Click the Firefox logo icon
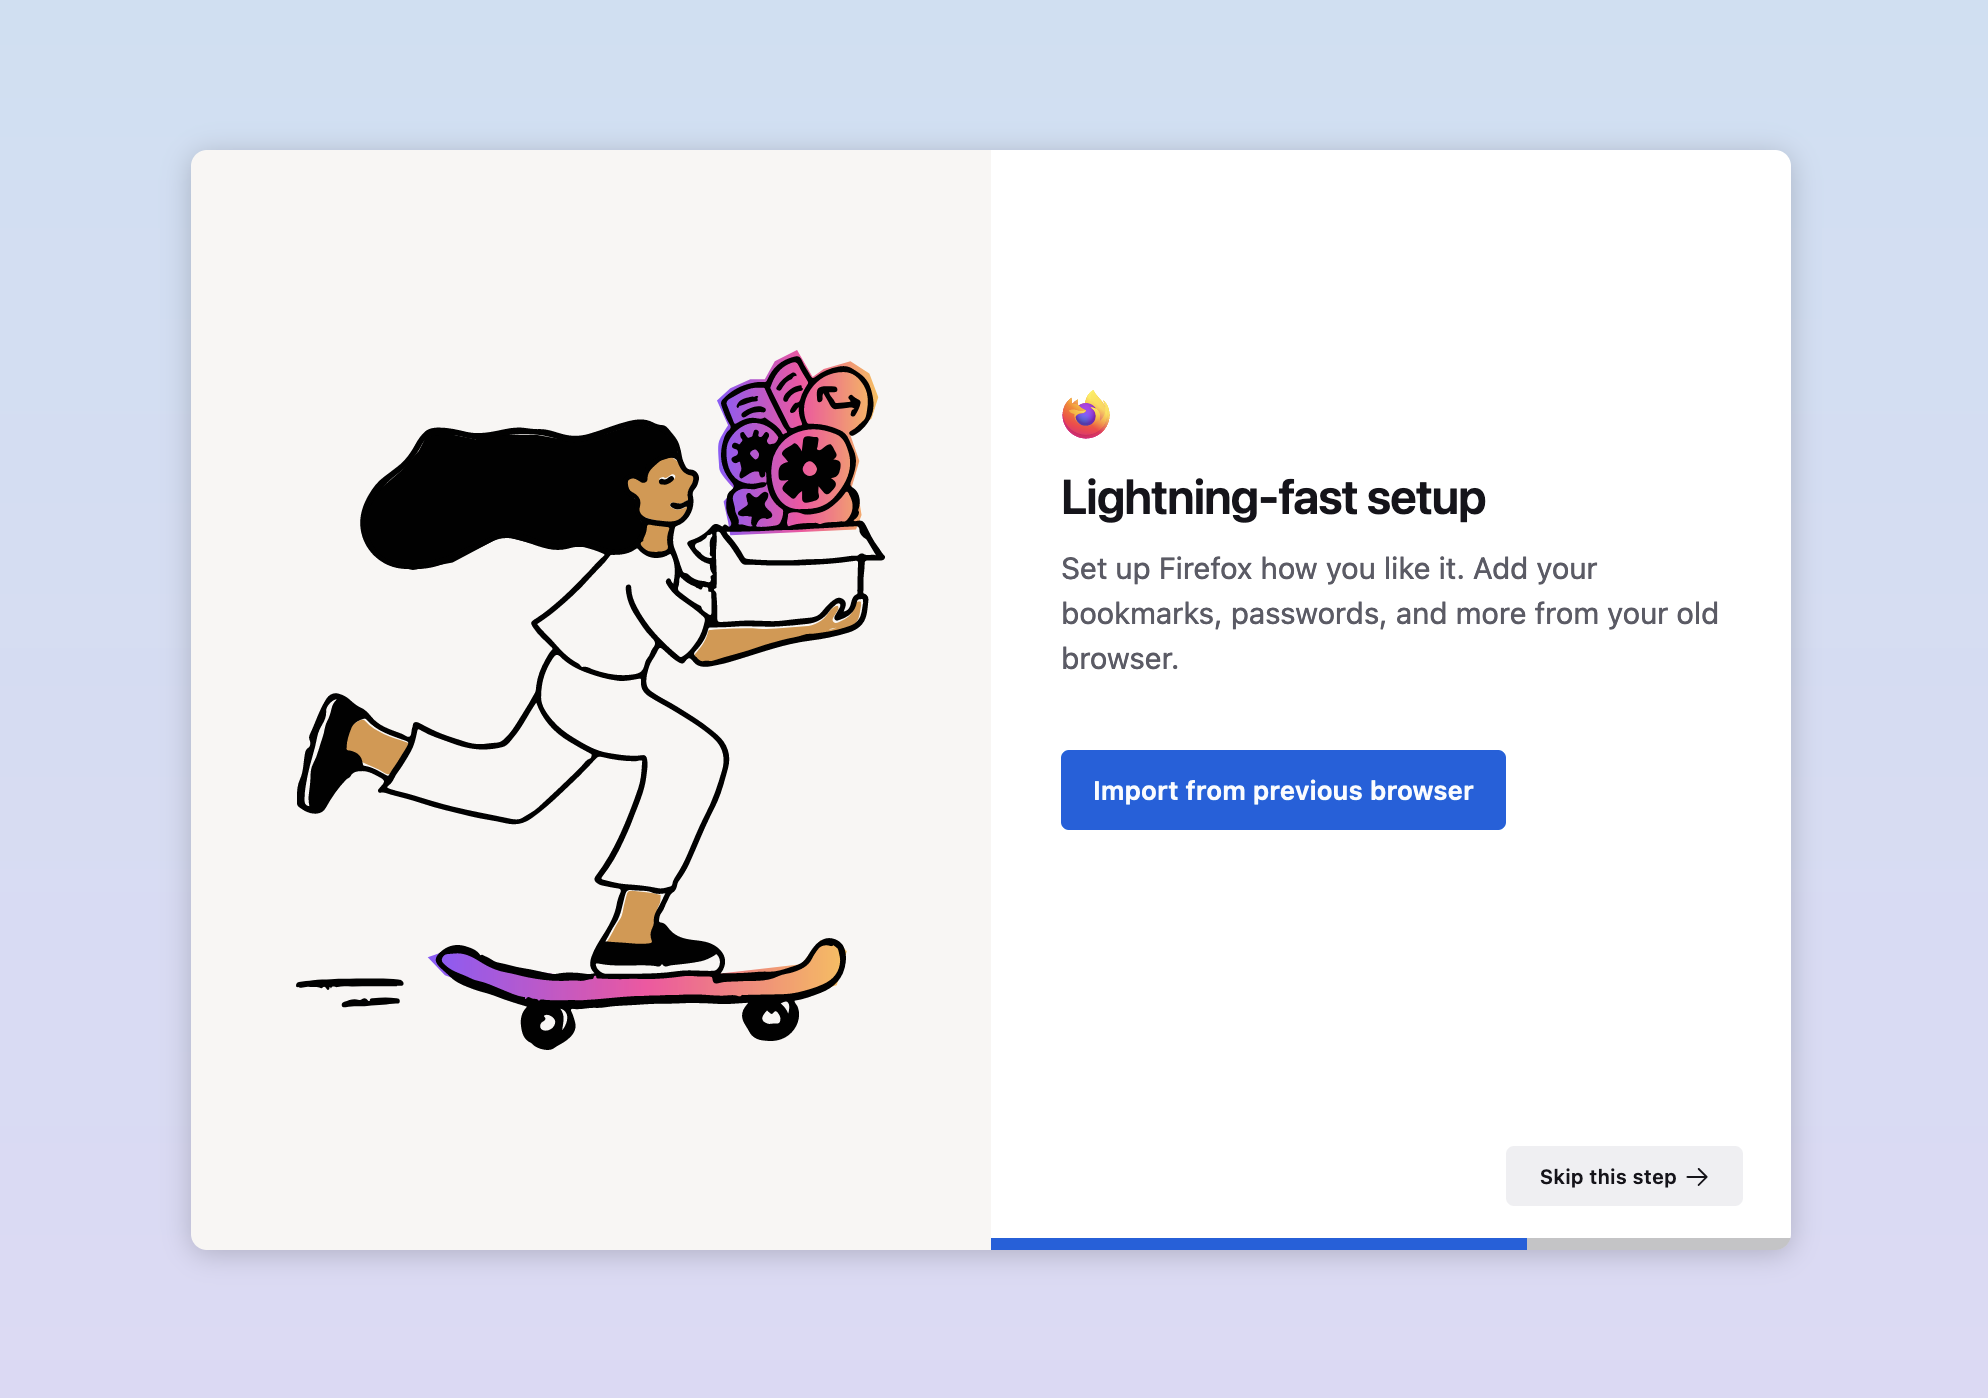Viewport: 1988px width, 1398px height. pos(1085,415)
